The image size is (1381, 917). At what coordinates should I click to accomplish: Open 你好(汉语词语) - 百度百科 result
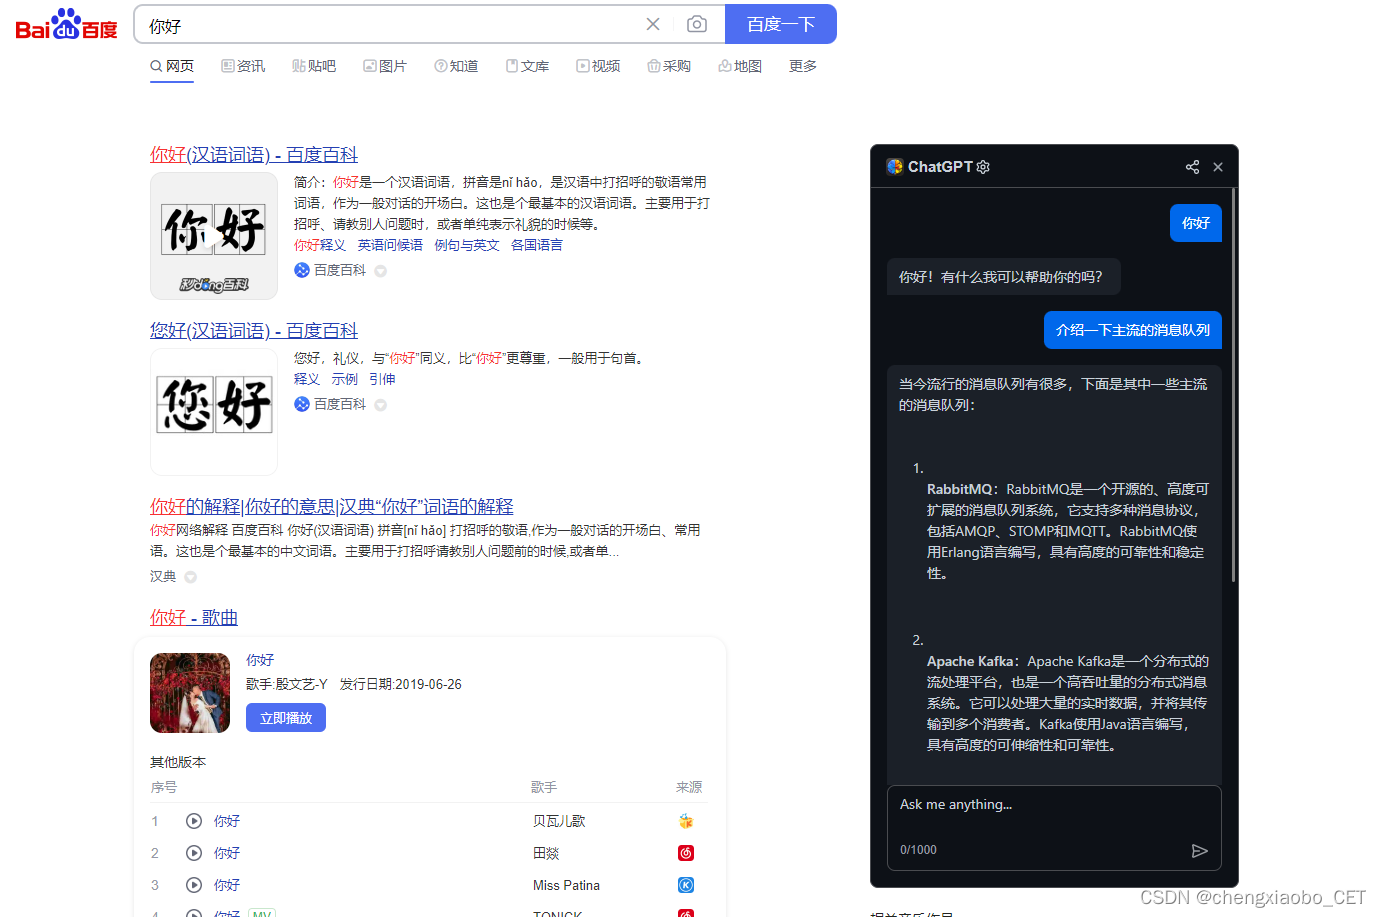pyautogui.click(x=254, y=155)
